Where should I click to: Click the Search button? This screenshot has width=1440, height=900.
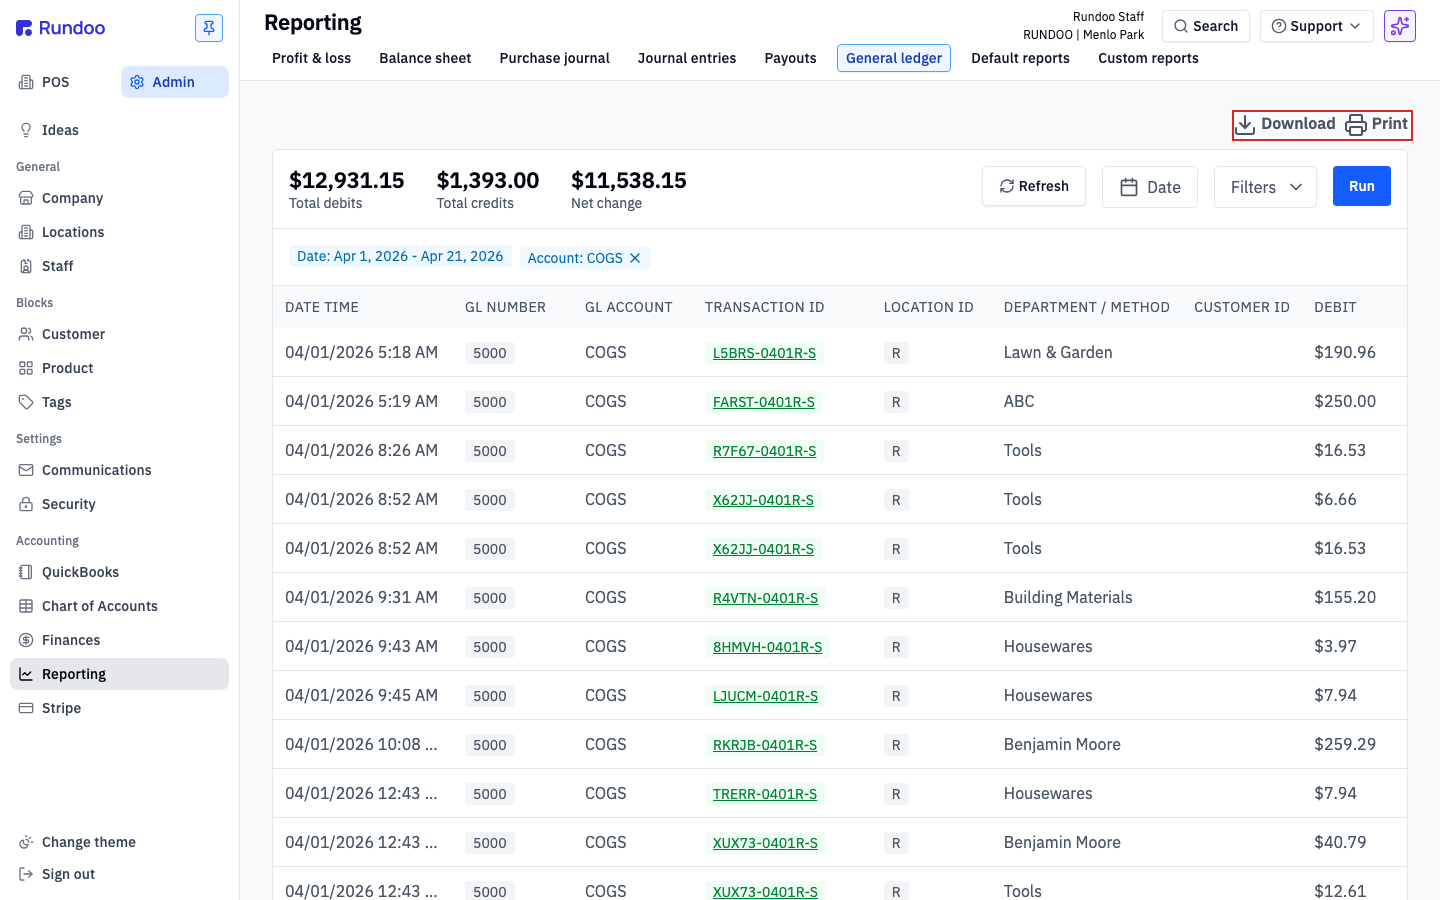pyautogui.click(x=1206, y=26)
